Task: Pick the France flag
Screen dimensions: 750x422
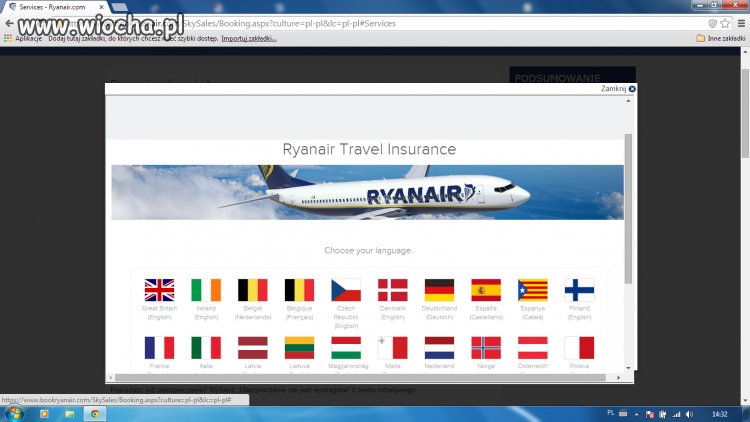Action: (159, 348)
